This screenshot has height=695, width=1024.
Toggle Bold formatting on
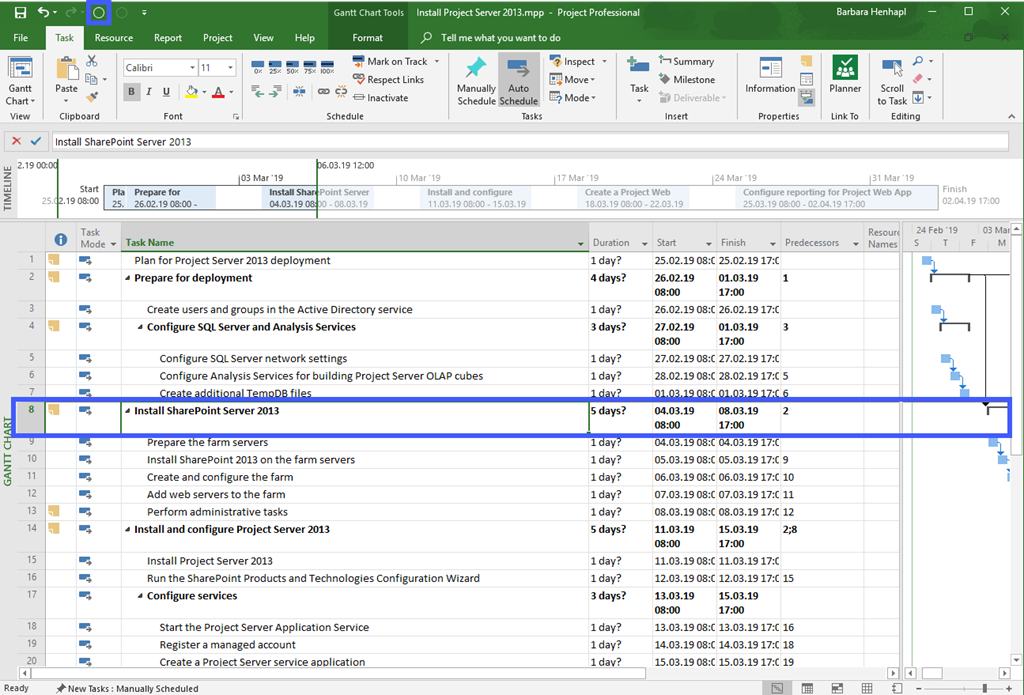[x=132, y=92]
